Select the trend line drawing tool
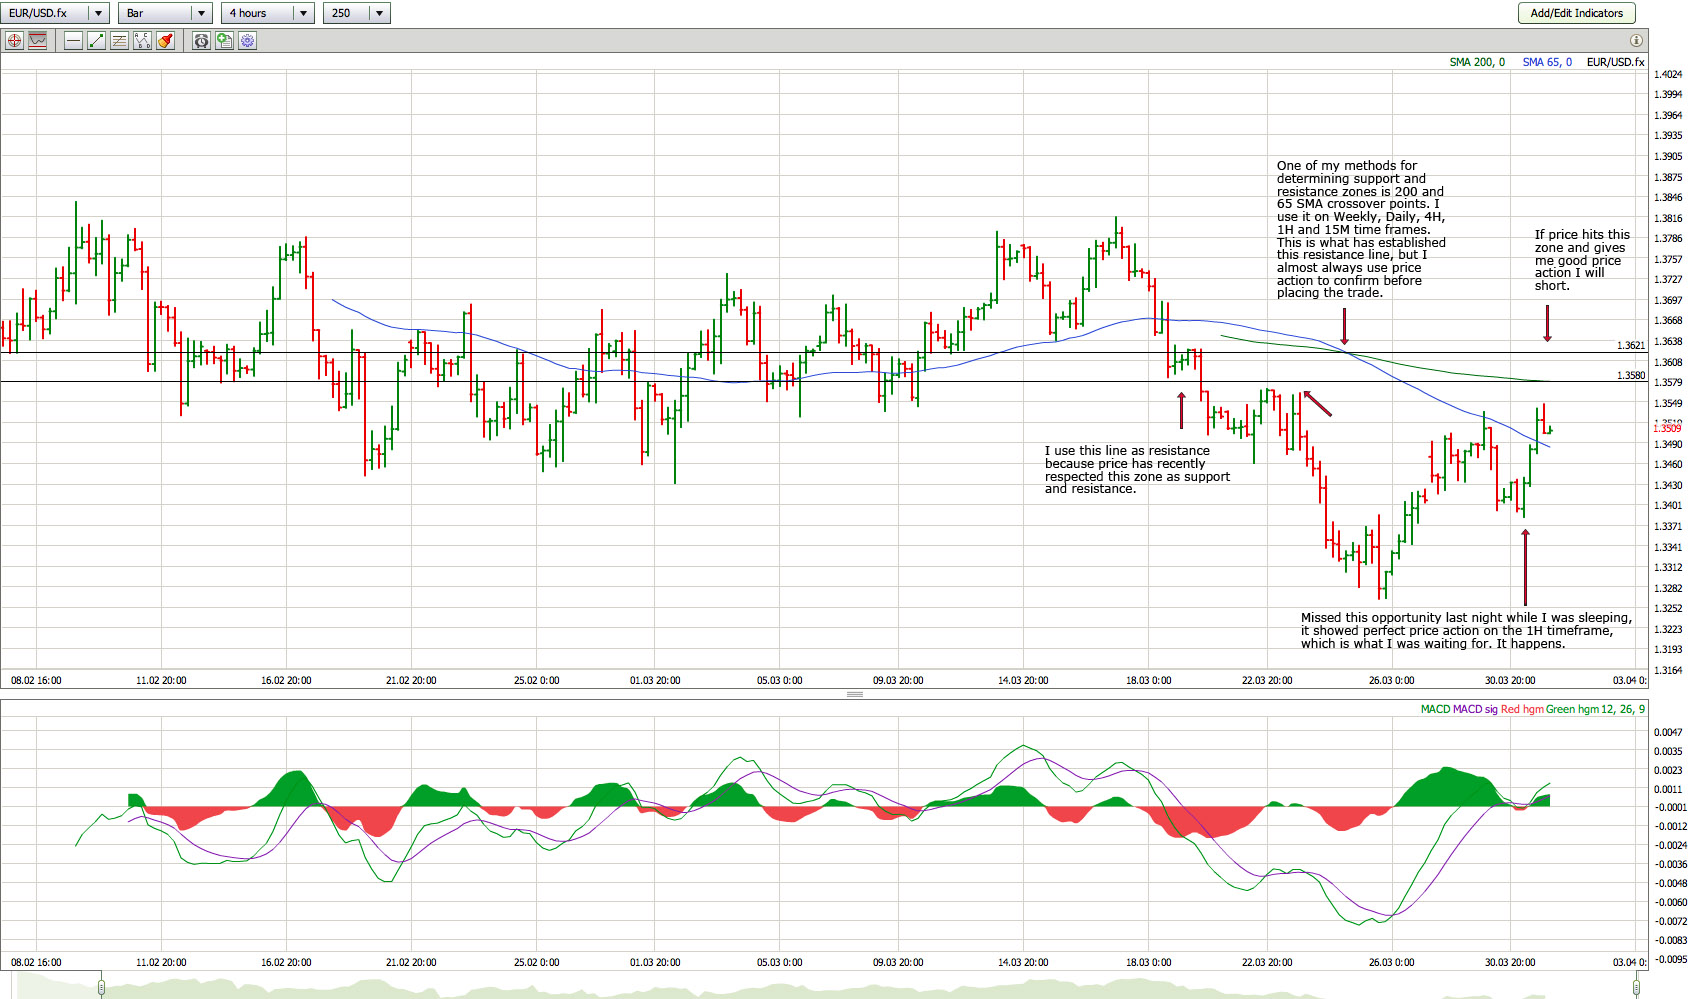This screenshot has height=999, width=1706. pyautogui.click(x=96, y=41)
